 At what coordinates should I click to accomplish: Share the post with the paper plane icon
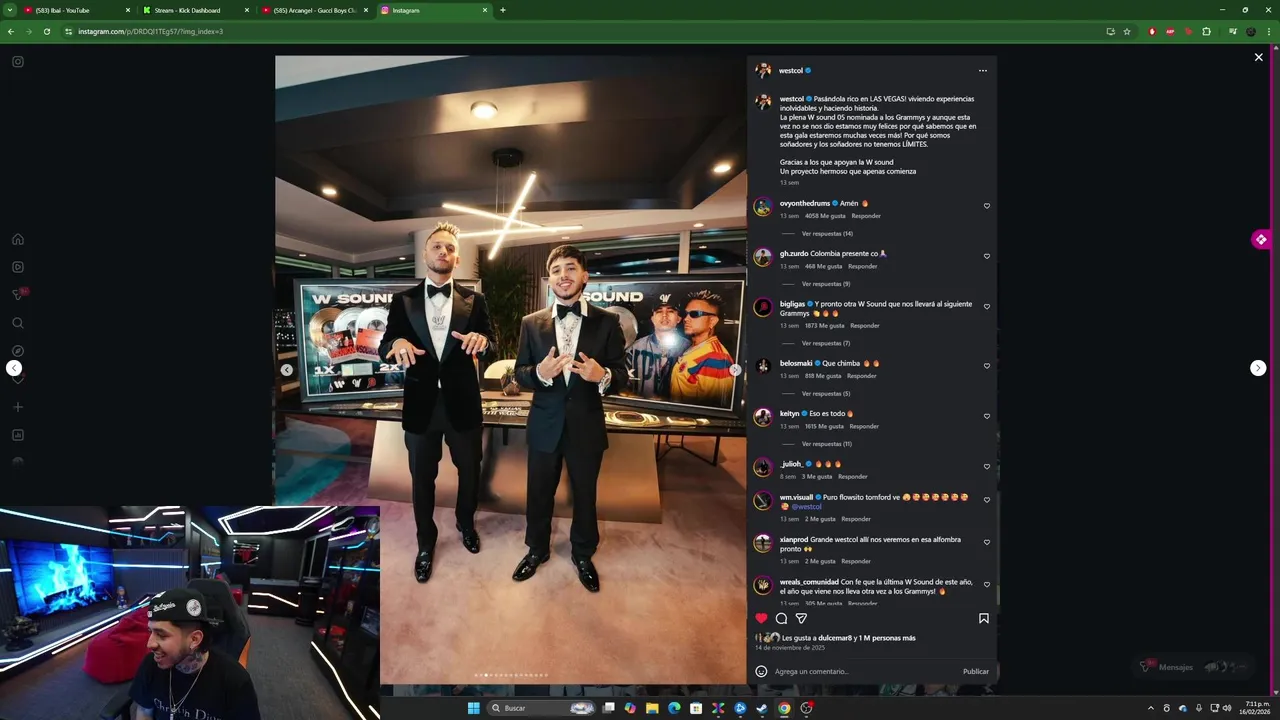pyautogui.click(x=801, y=618)
